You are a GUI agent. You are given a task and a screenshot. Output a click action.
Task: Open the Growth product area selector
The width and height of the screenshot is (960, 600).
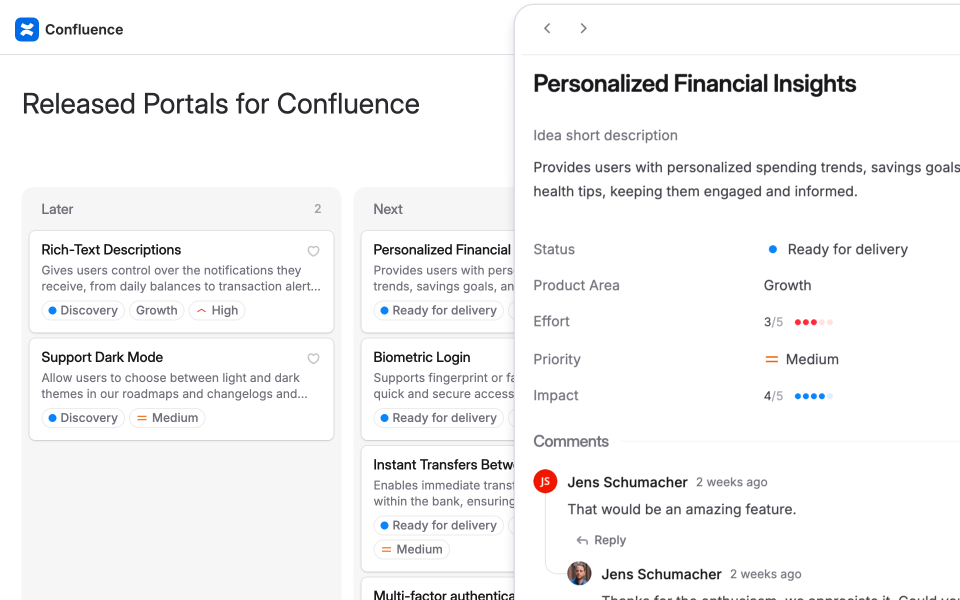pyautogui.click(x=788, y=285)
